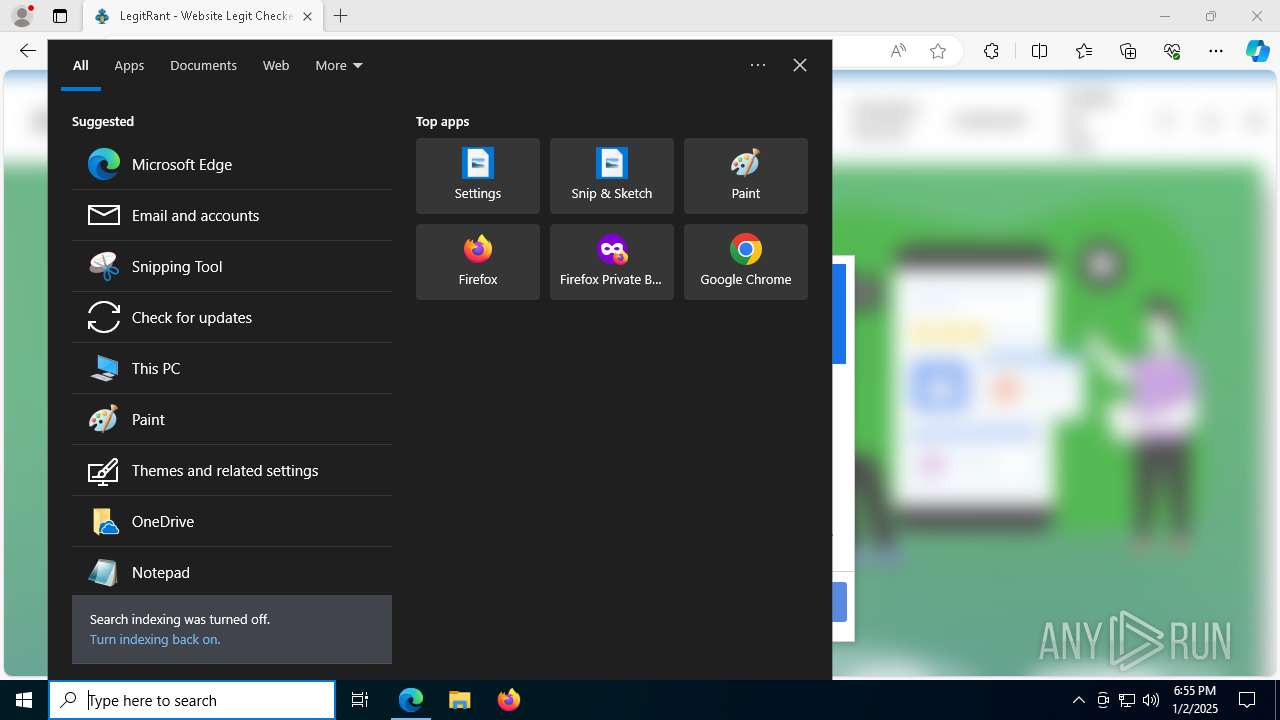
Task: Switch to the Documents search tab
Action: (x=203, y=65)
